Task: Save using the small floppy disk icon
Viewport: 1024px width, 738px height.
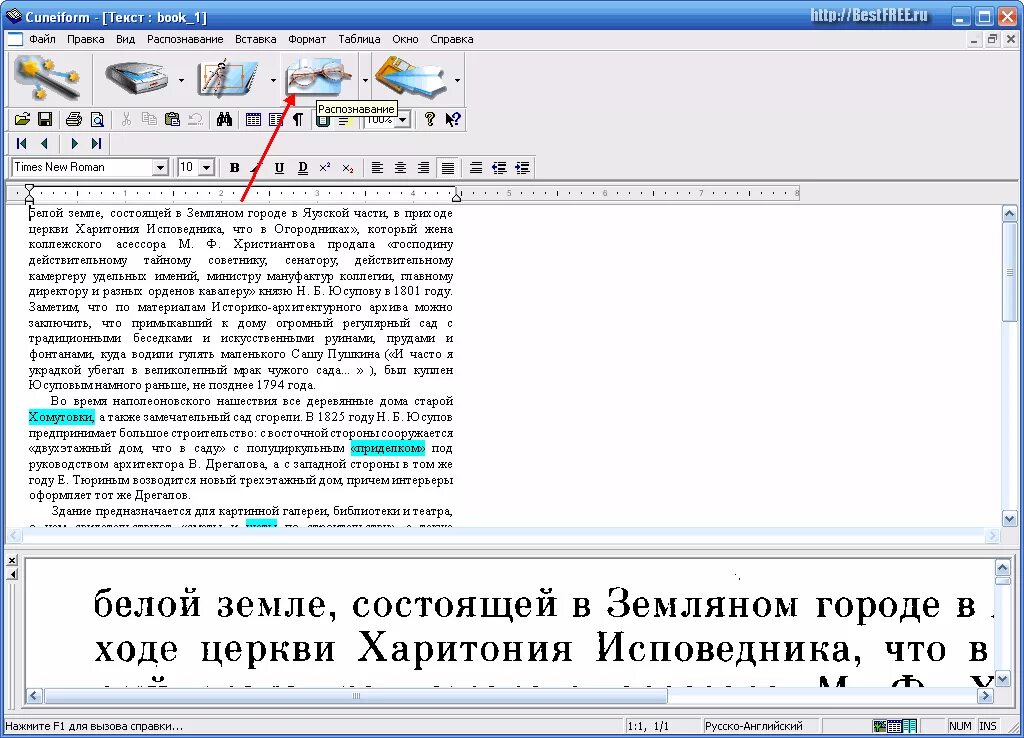Action: (45, 120)
